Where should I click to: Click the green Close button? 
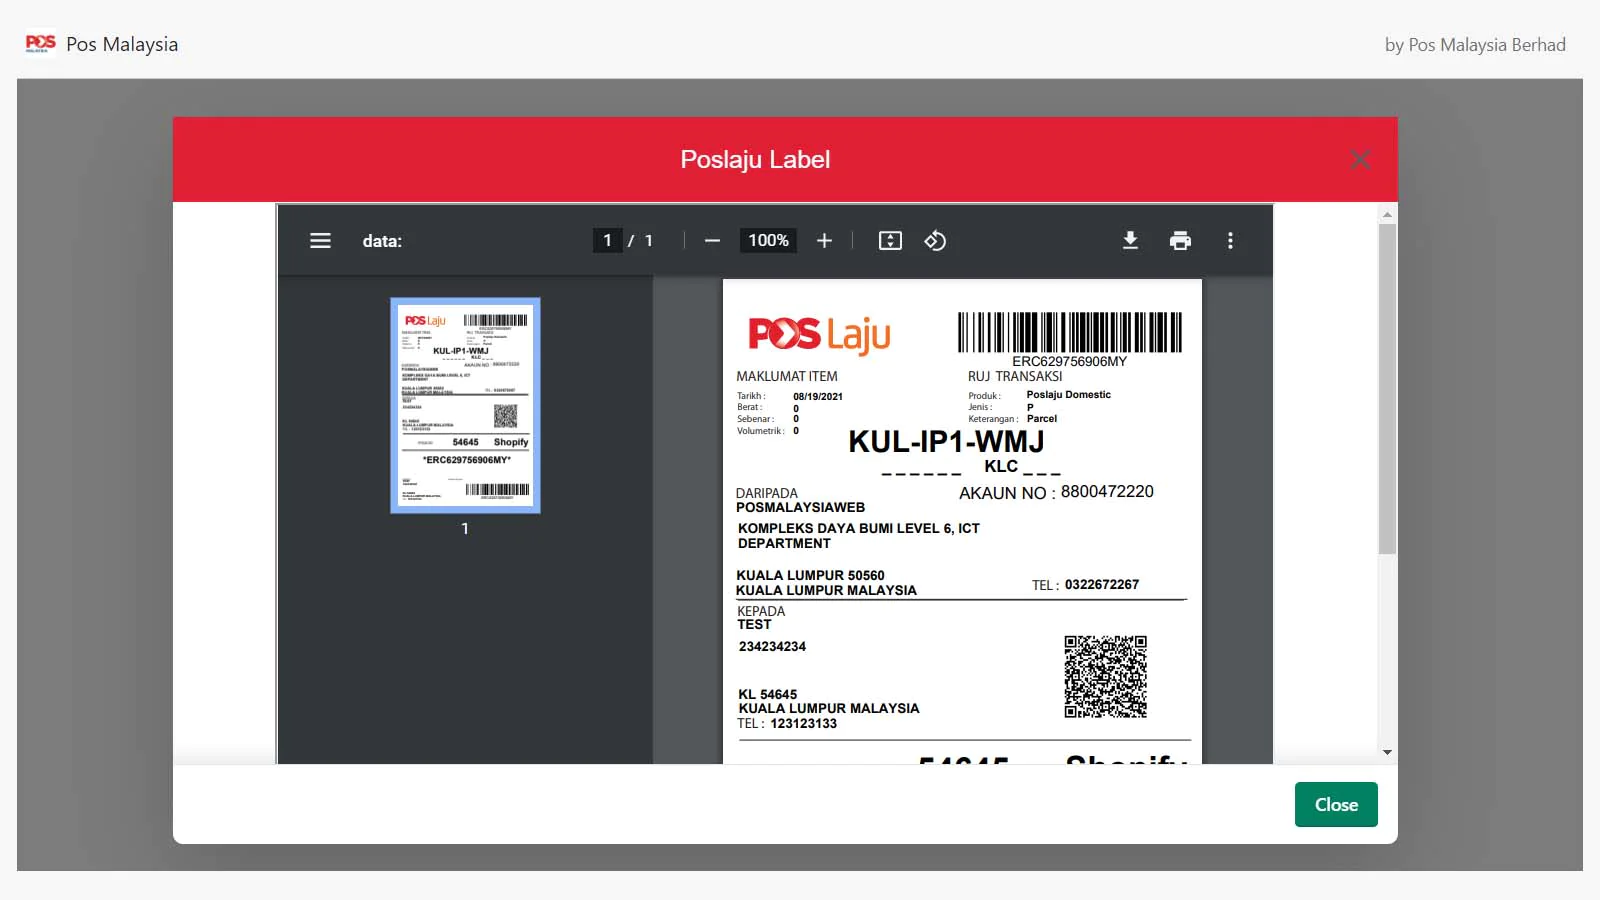coord(1336,805)
